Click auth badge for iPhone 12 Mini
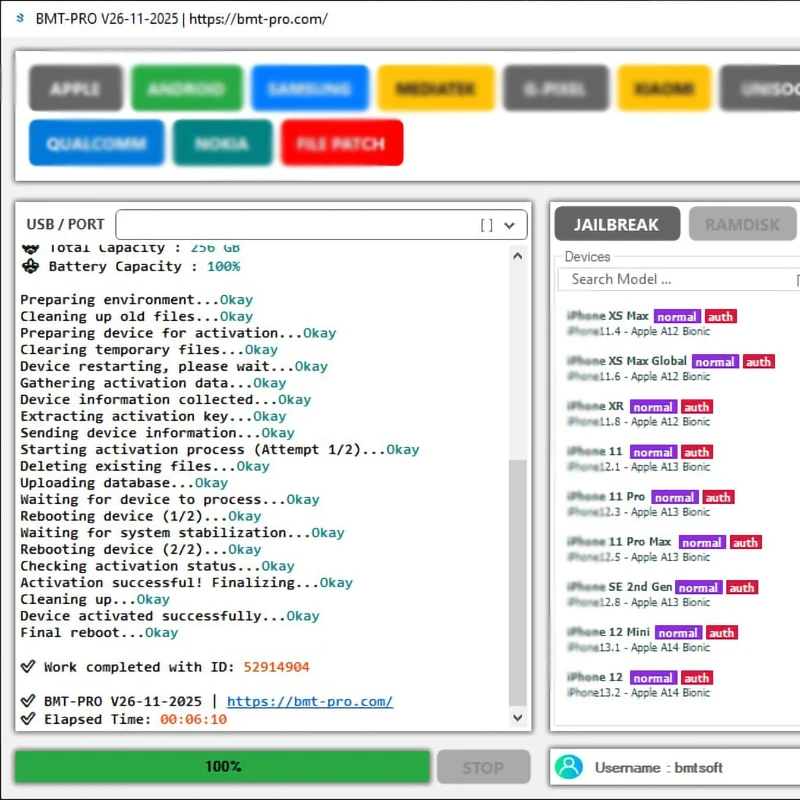800x800 pixels. [721, 633]
